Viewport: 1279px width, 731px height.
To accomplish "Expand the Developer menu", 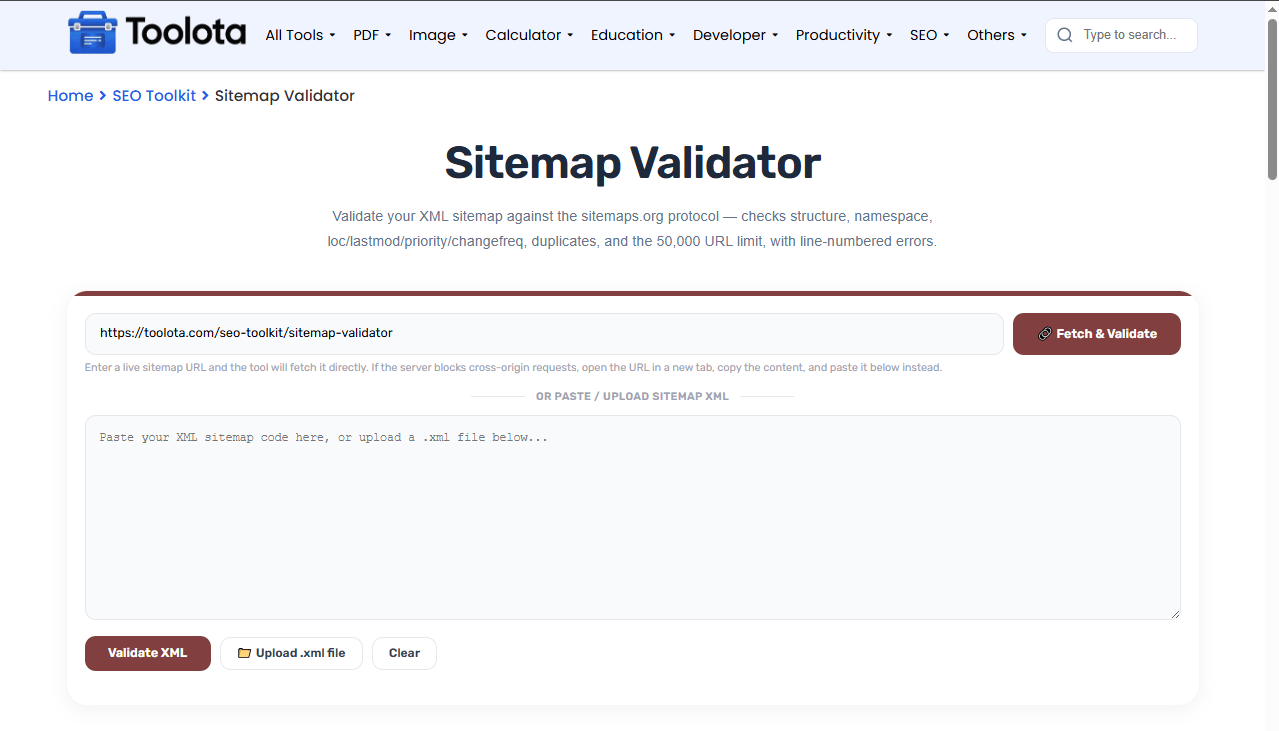I will tap(735, 35).
